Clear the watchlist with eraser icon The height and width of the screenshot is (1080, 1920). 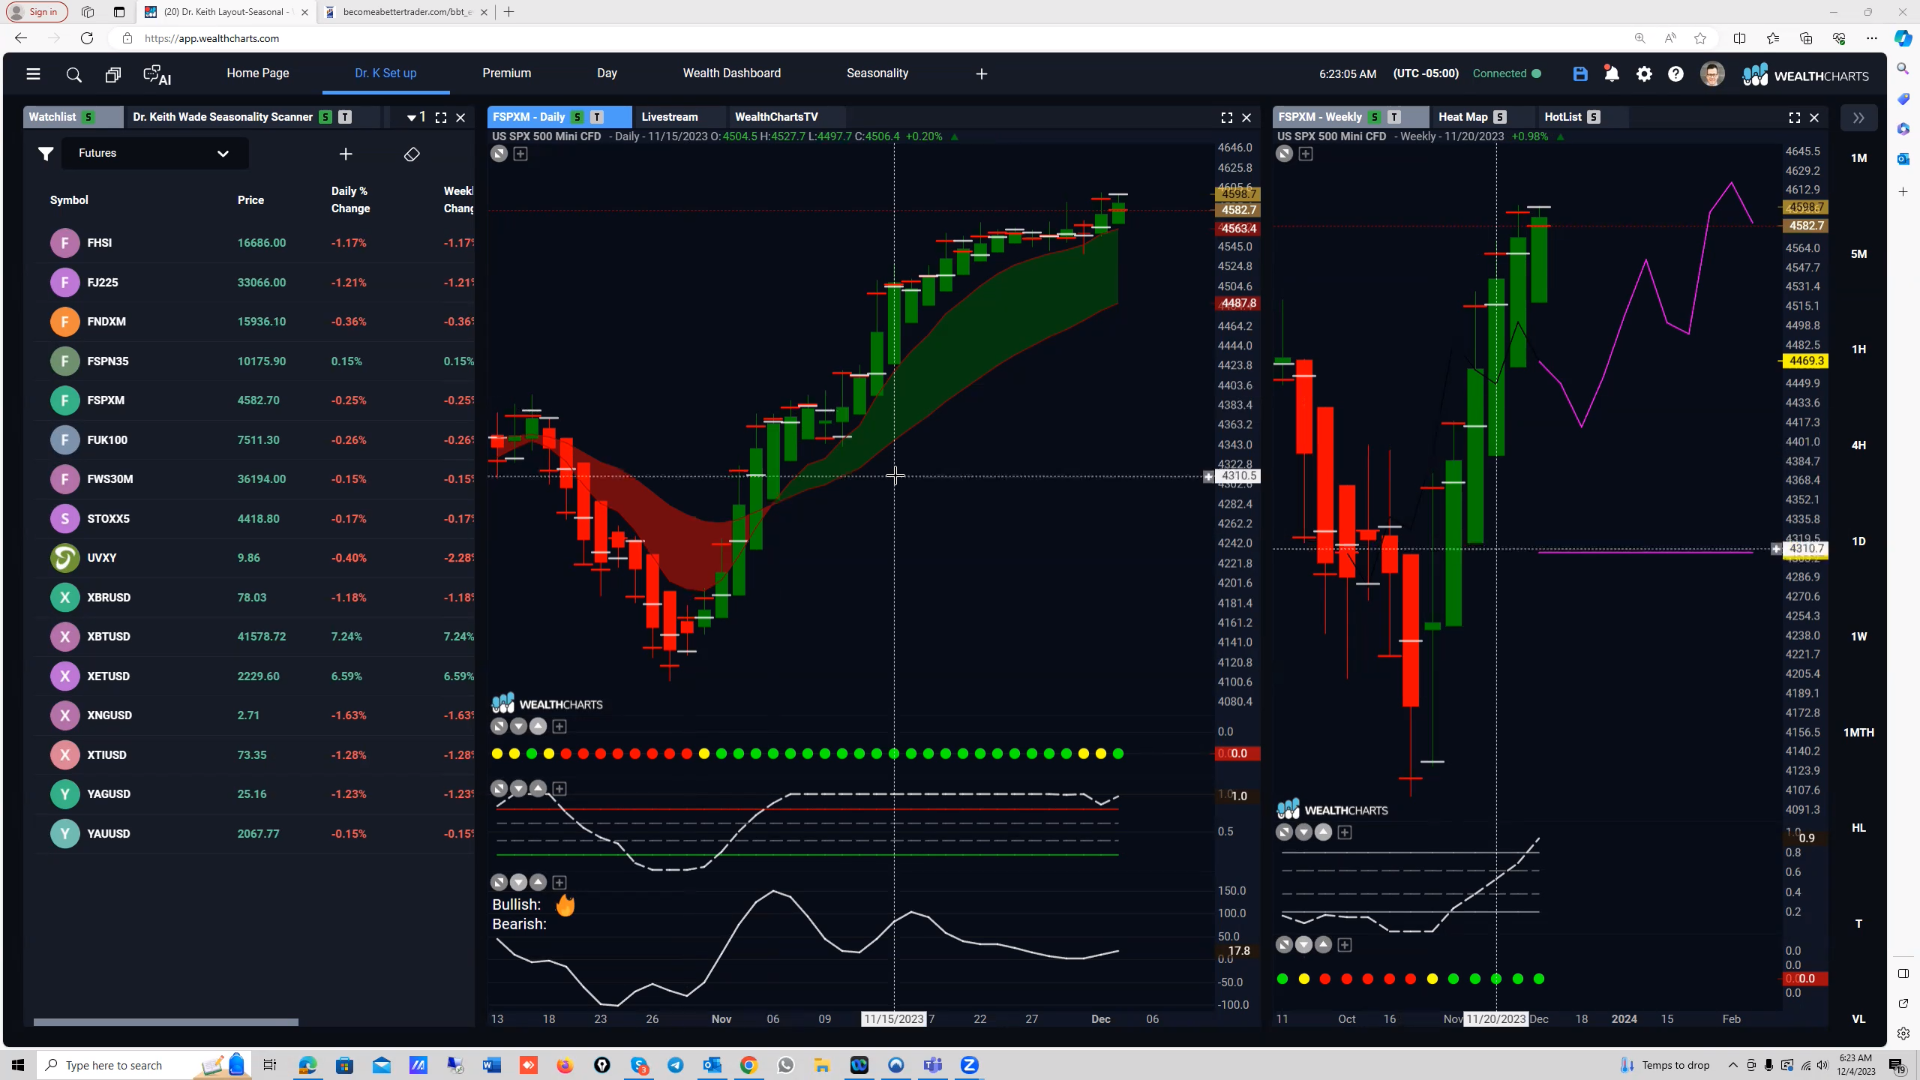411,154
